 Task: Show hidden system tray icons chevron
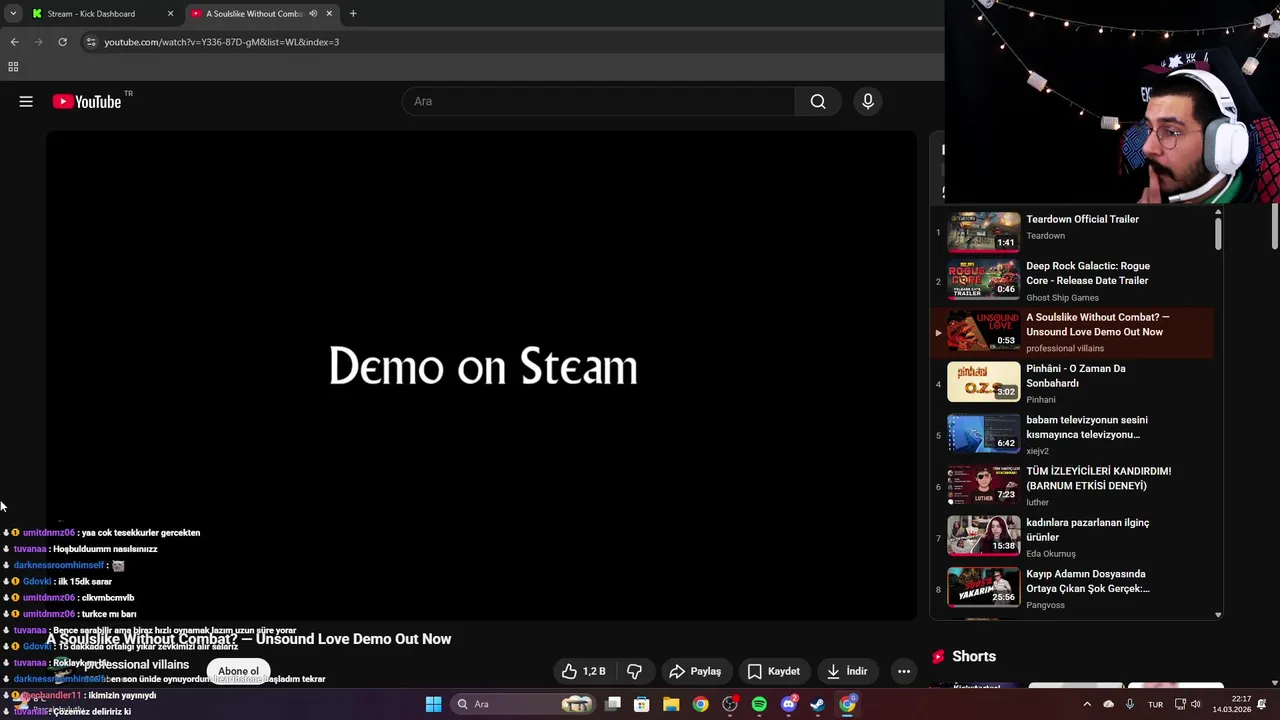1087,704
